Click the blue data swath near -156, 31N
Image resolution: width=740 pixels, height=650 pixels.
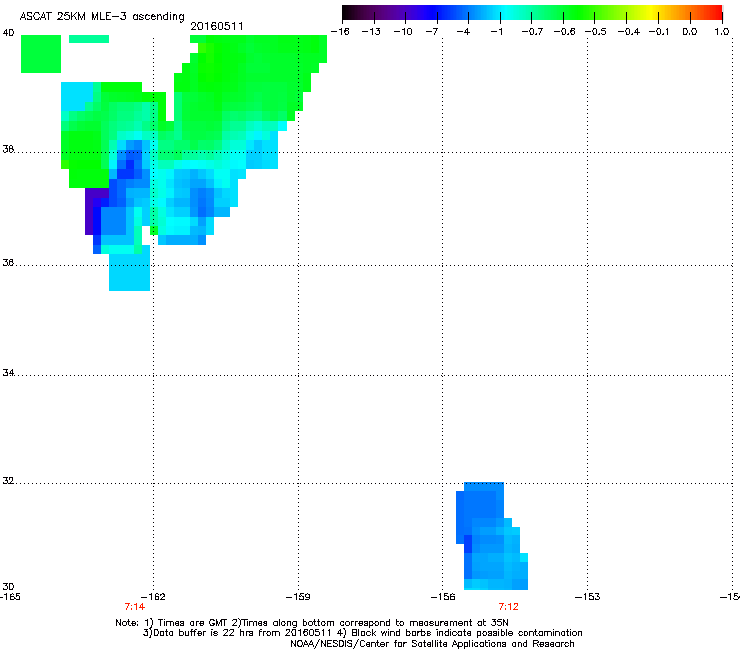[x=491, y=536]
